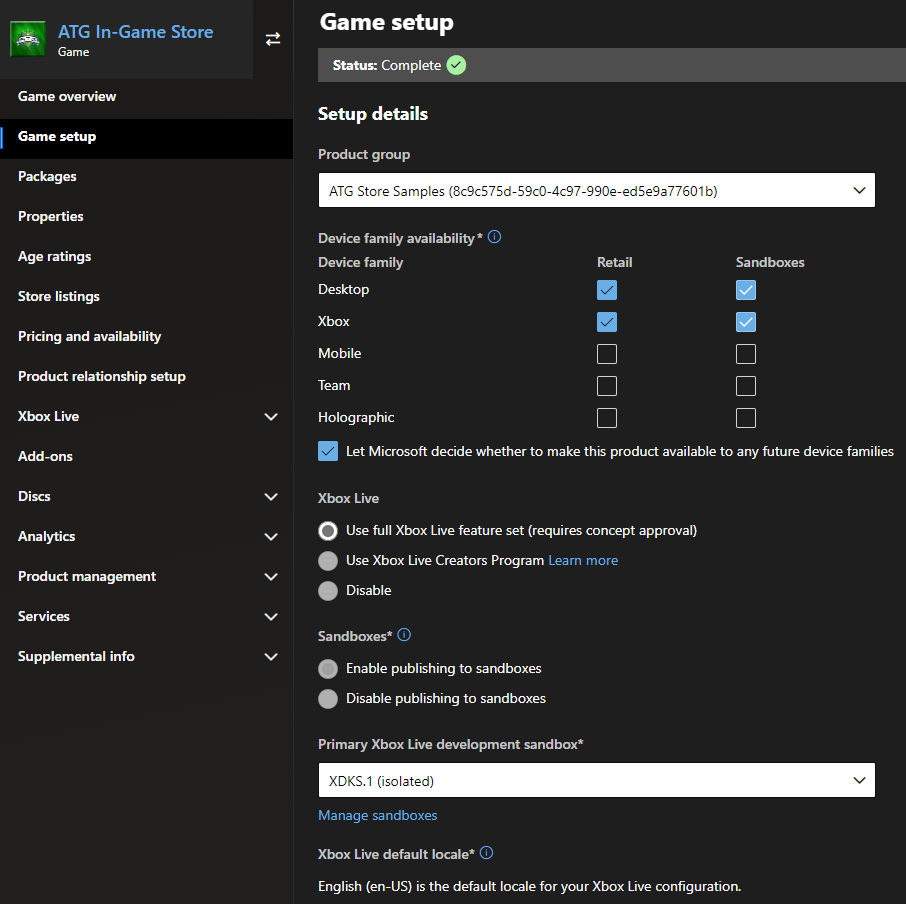This screenshot has height=904, width=906.
Task: Select Use Xbox Live Creators Program option
Action: point(327,561)
